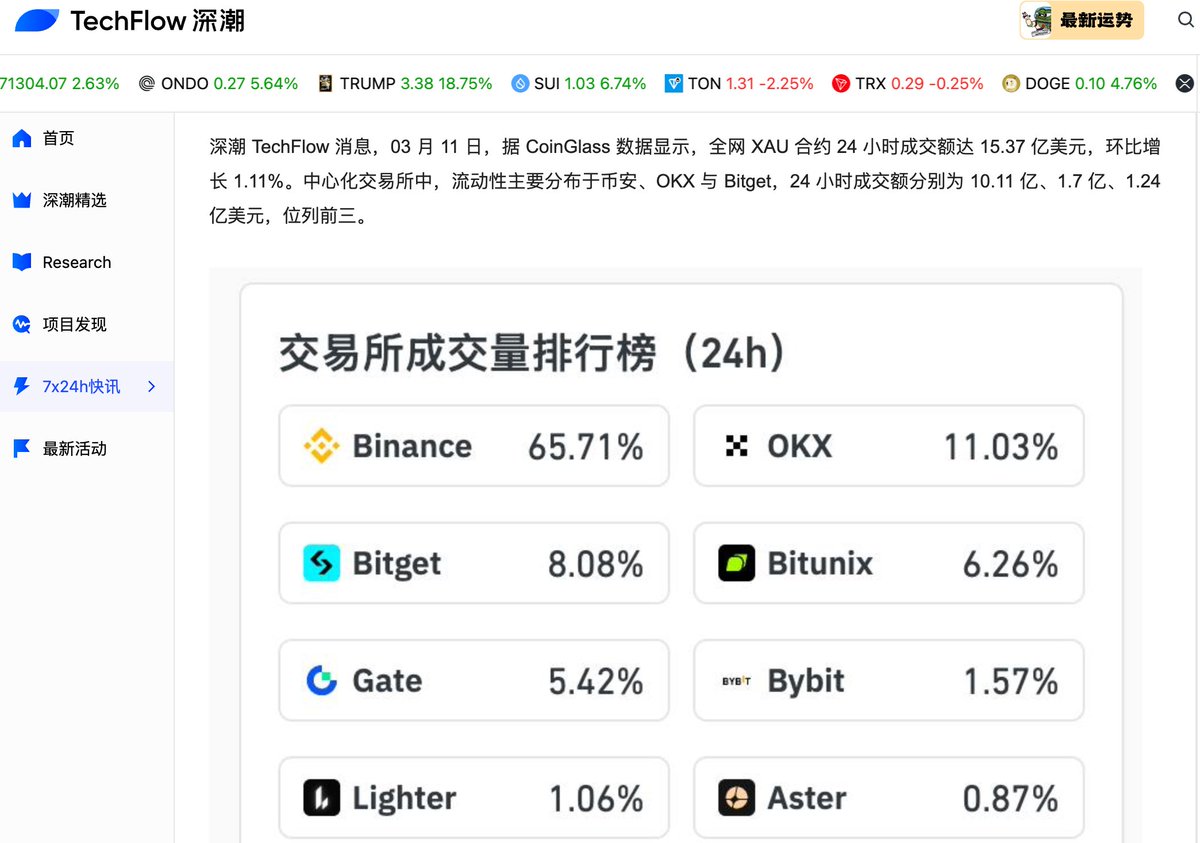
Task: Open the search magnifier icon
Action: pos(1186,20)
